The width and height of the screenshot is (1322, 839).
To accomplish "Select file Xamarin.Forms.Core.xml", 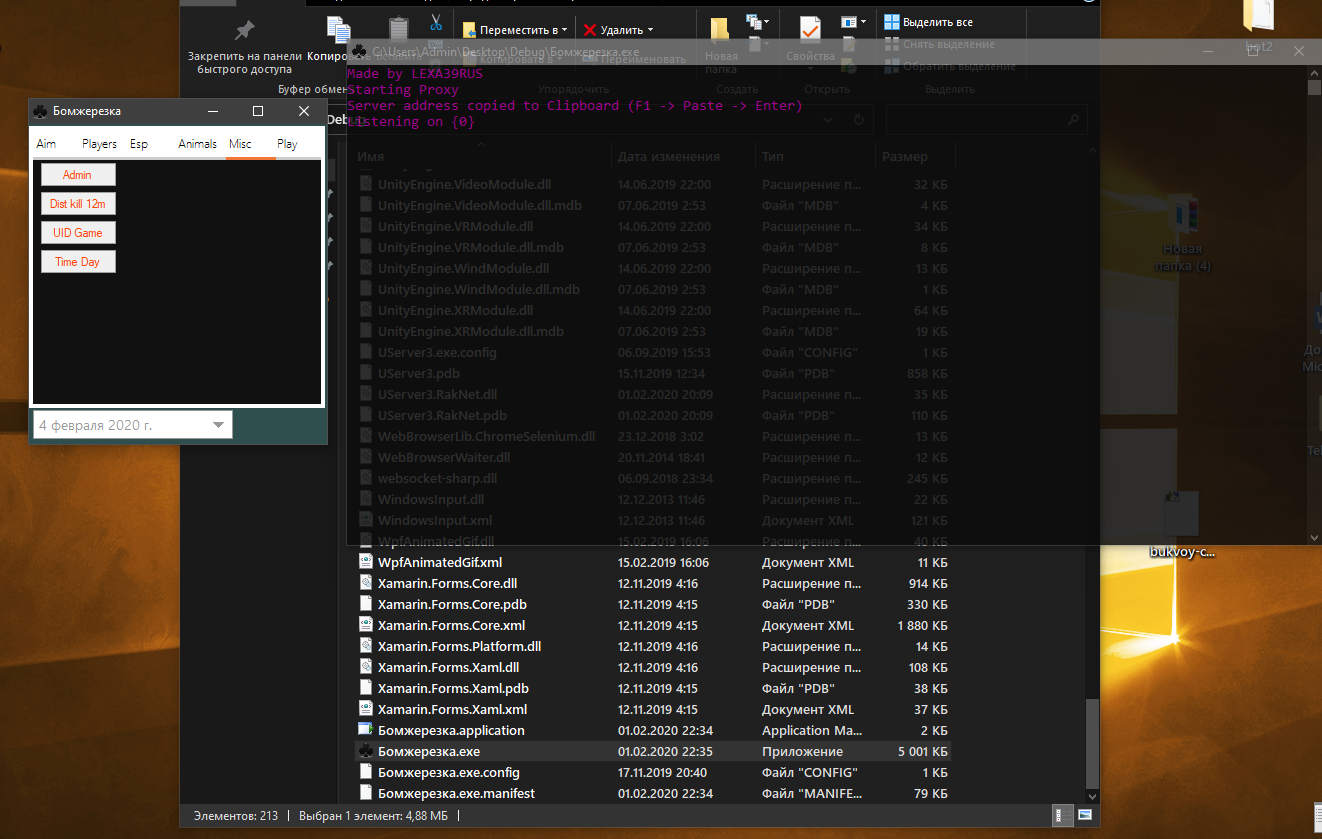I will point(451,625).
